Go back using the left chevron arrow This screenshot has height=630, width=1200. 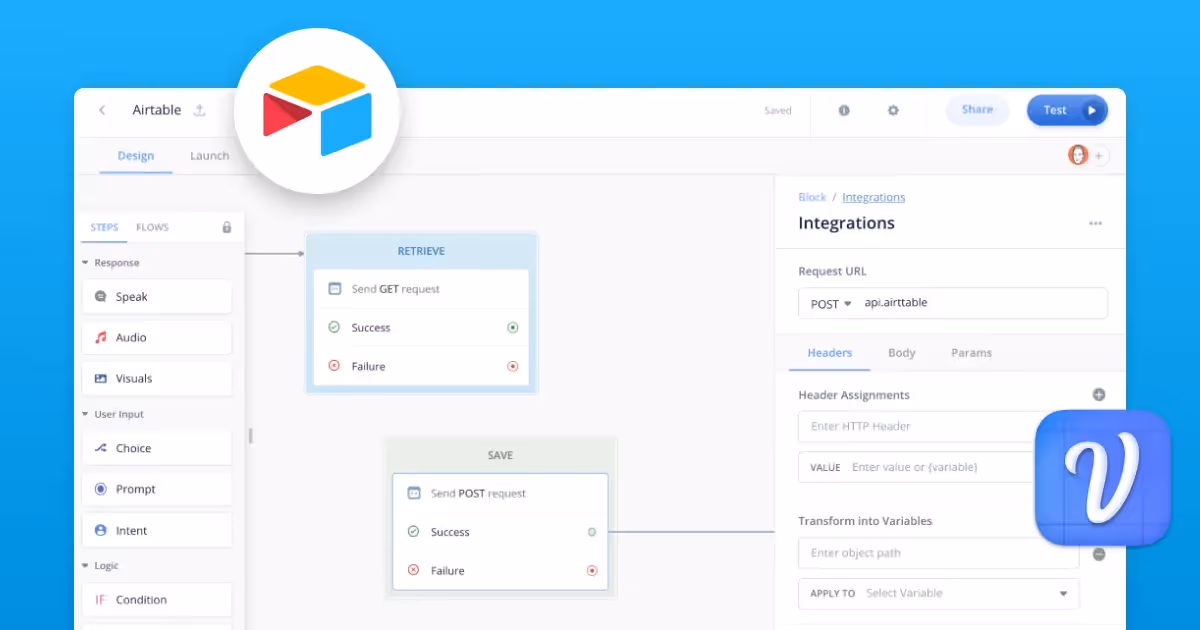click(101, 110)
